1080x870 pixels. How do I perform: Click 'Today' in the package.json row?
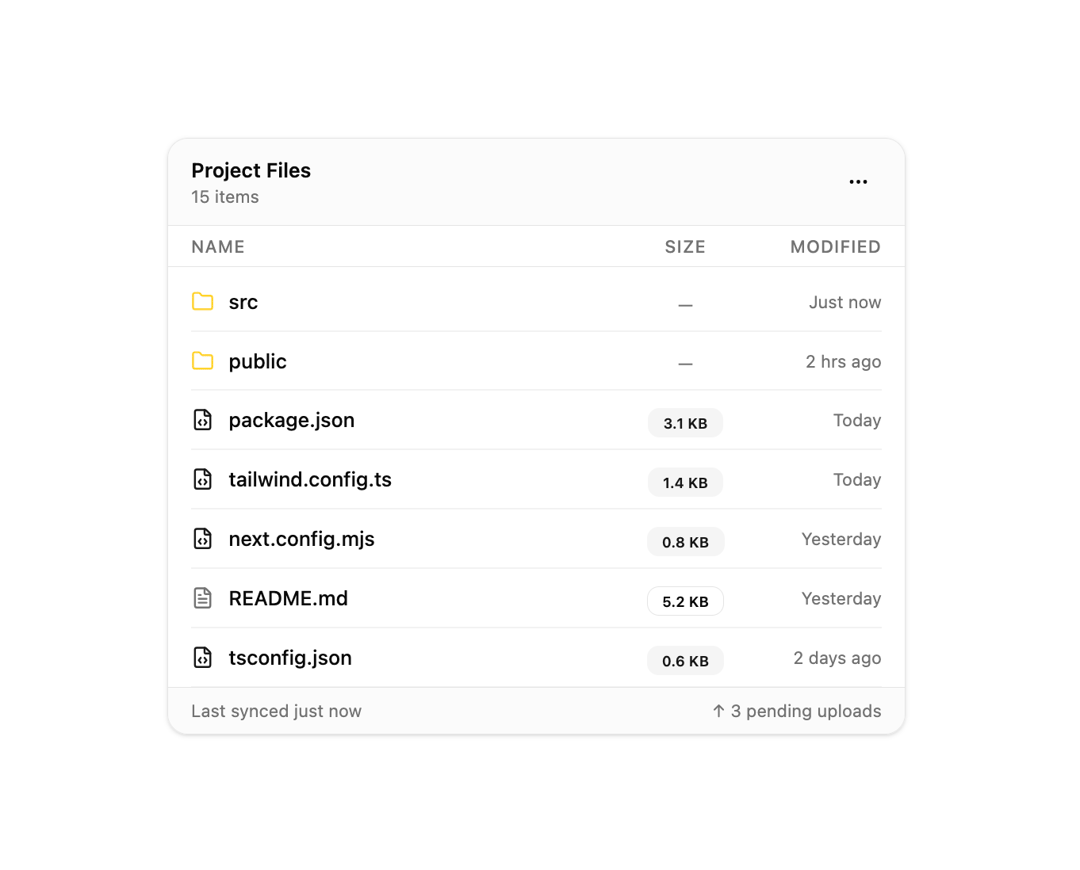tap(857, 420)
